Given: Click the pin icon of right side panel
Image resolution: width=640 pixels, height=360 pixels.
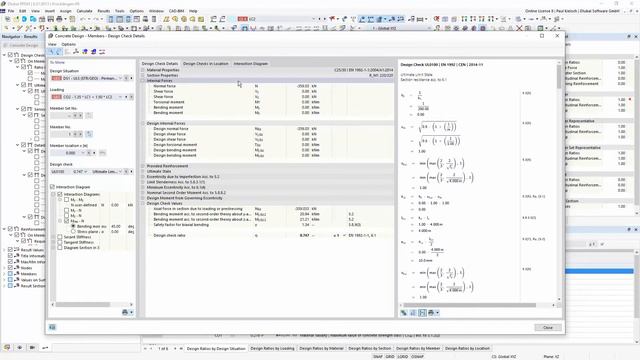Looking at the screenshot, I should click(x=629, y=36).
